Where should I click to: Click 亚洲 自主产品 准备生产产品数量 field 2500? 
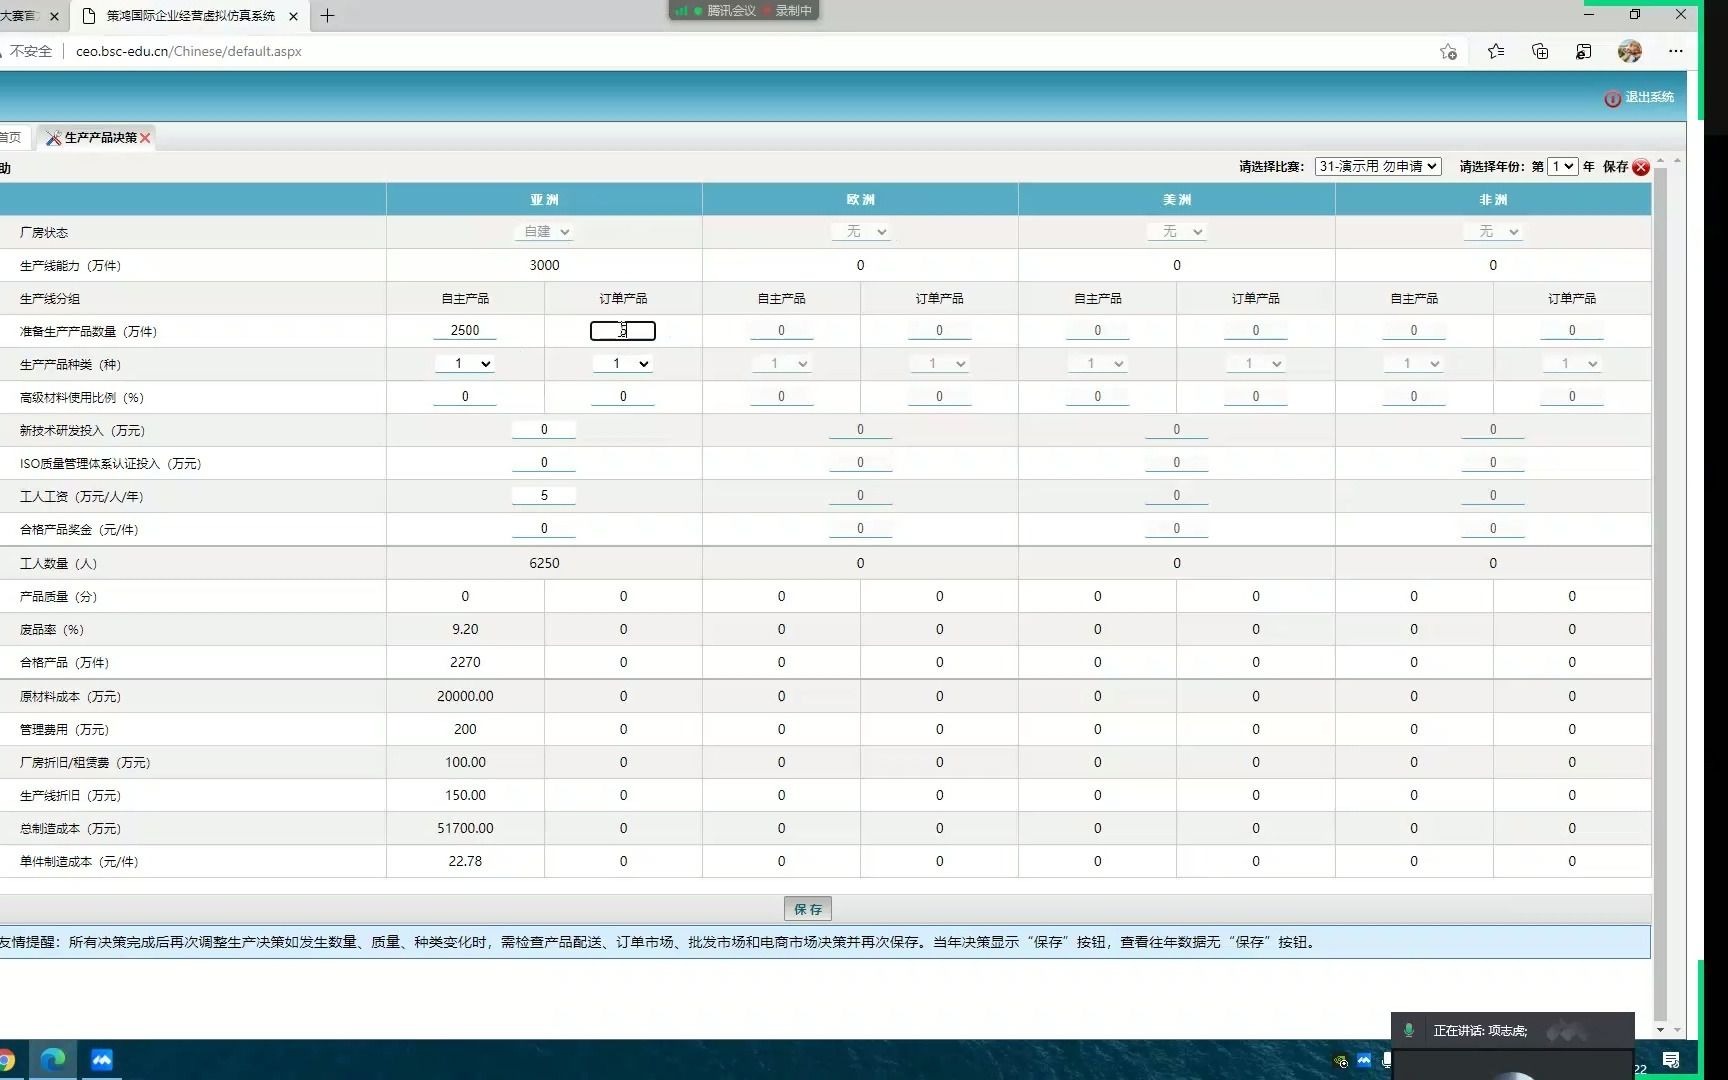coord(465,331)
